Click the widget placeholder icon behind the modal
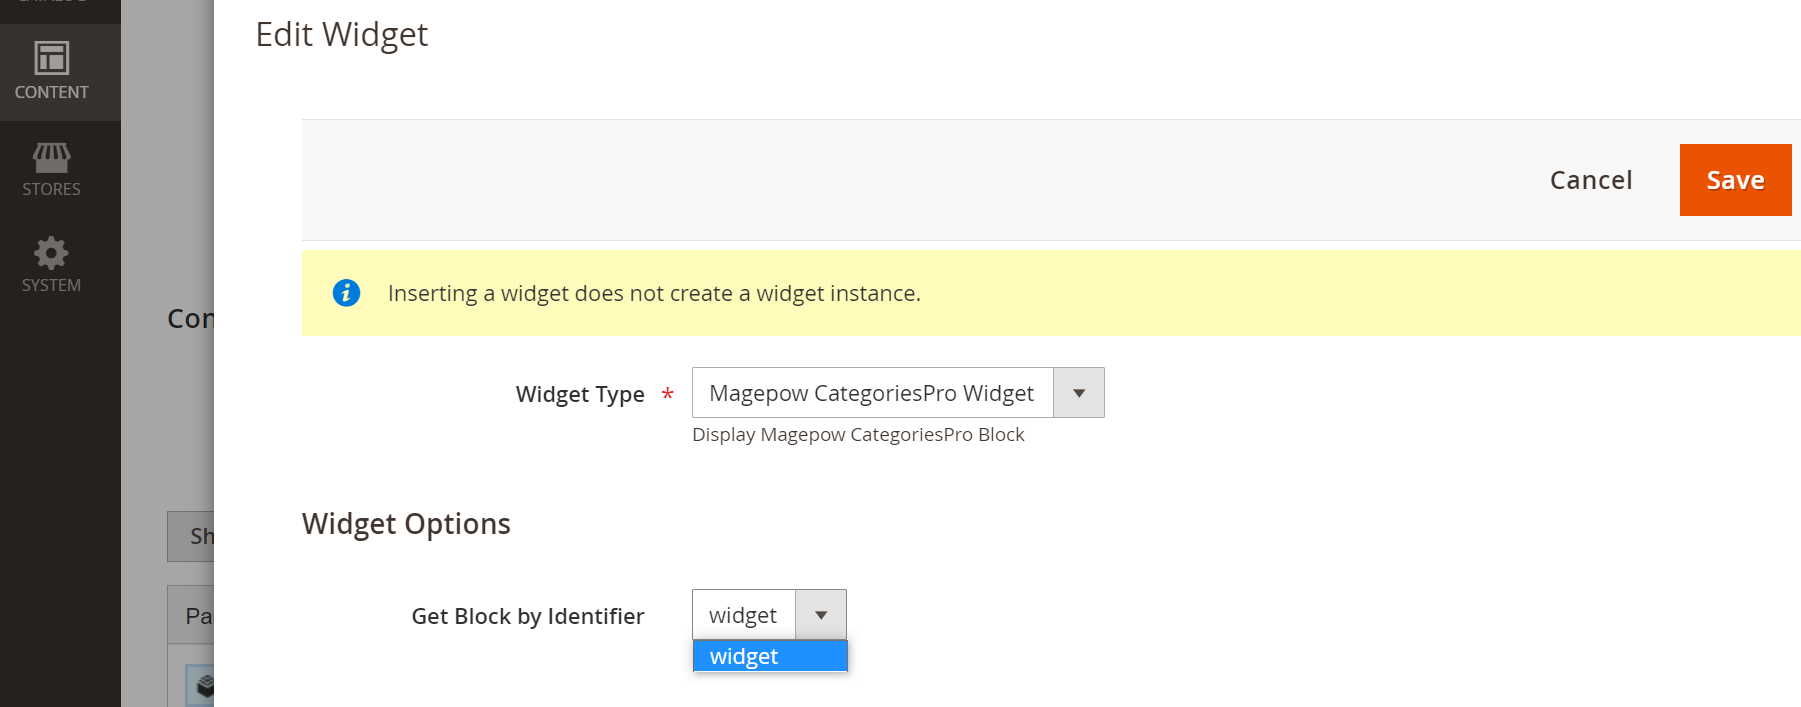The image size is (1801, 707). pyautogui.click(x=203, y=686)
